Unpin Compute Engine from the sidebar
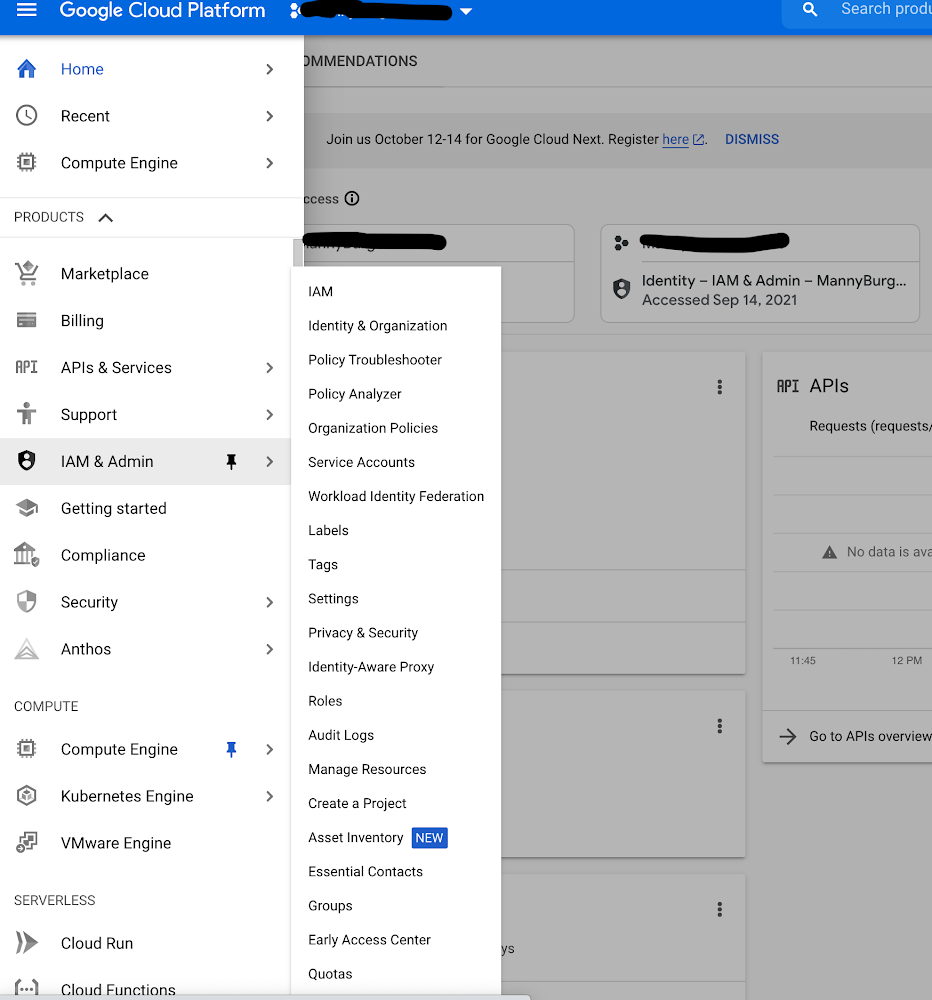 click(x=231, y=748)
